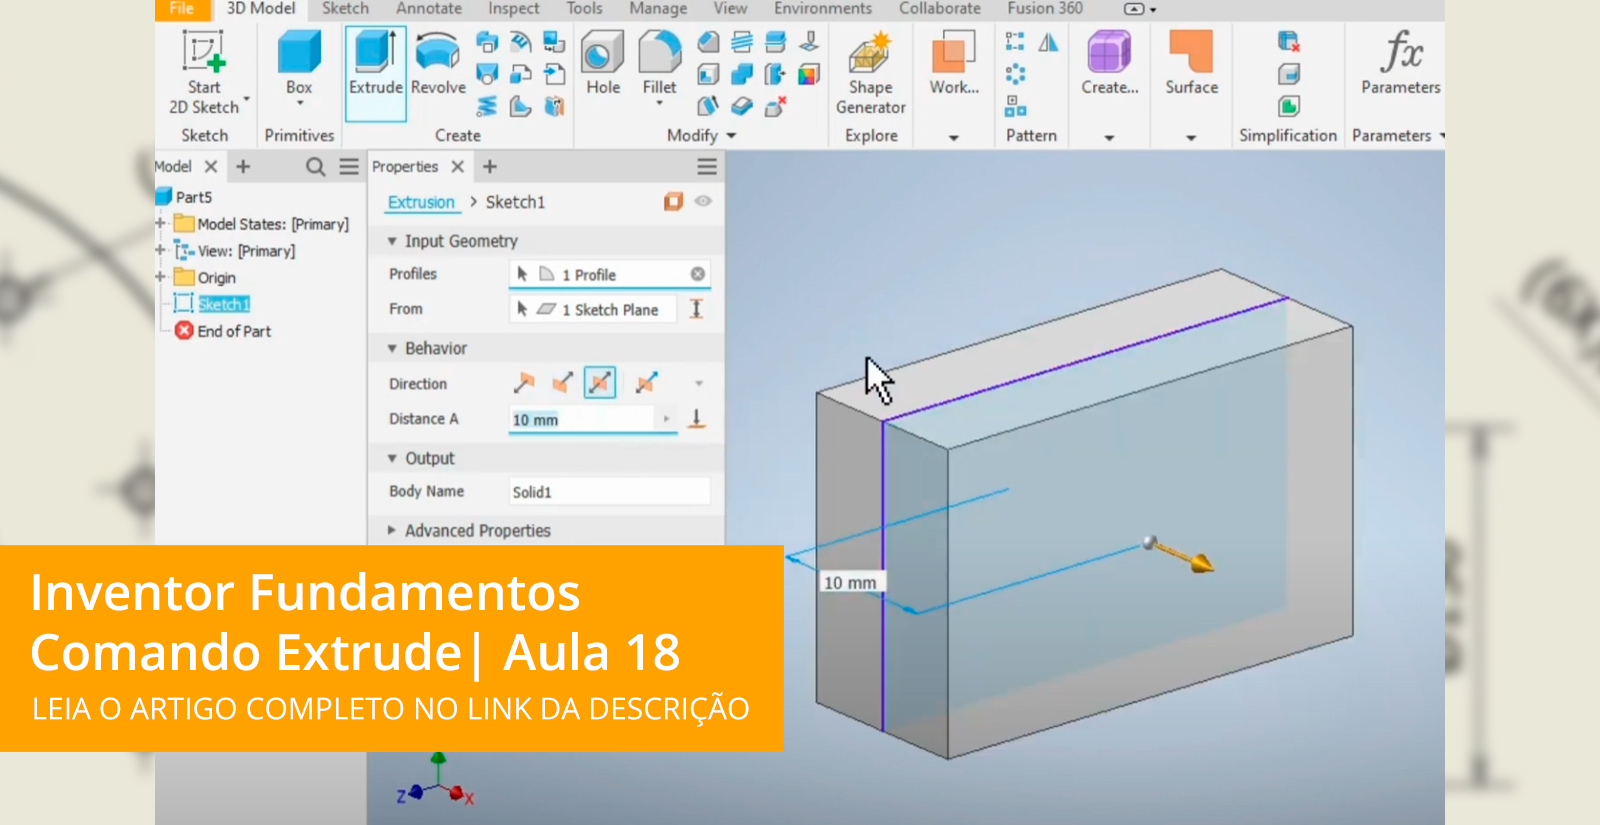Switch to the Sketch ribbon tab
The width and height of the screenshot is (1600, 825).
pos(345,9)
